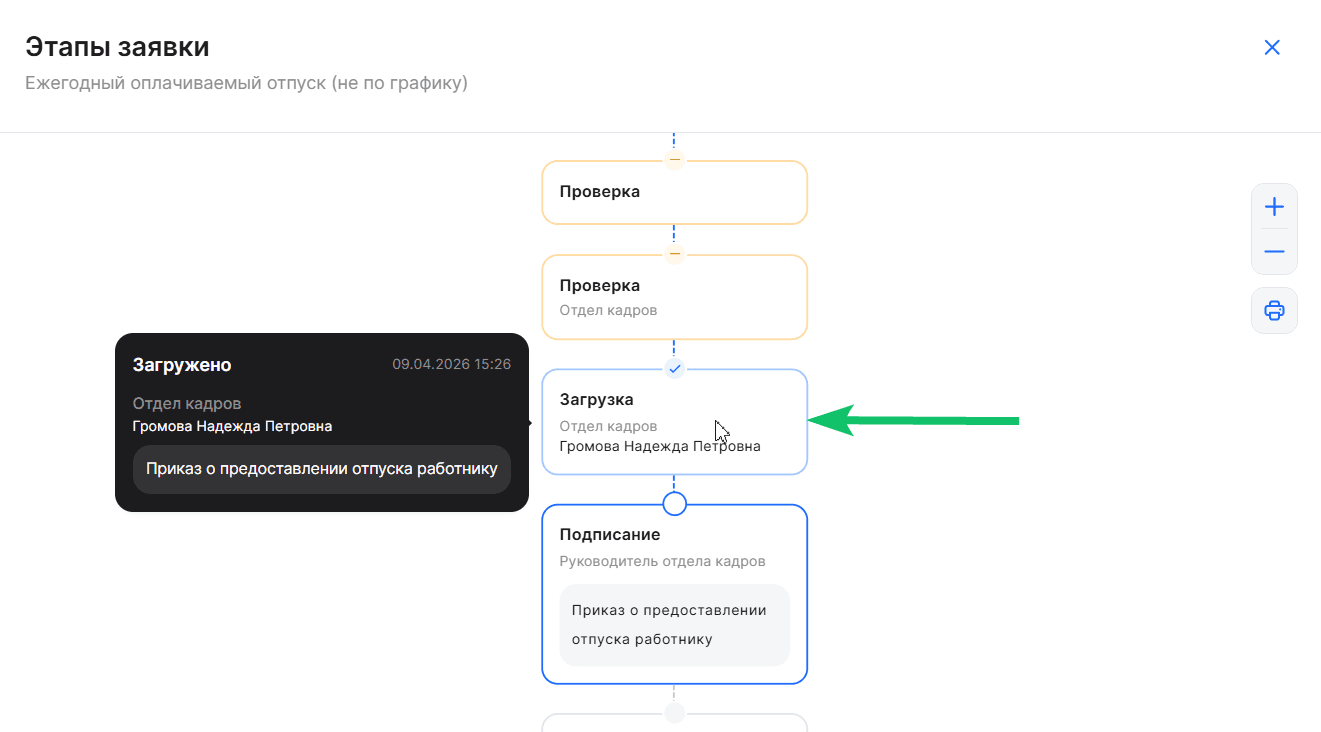The image size is (1321, 732).
Task: Click the blue checkmark above the Загрузка stage
Action: click(x=674, y=368)
